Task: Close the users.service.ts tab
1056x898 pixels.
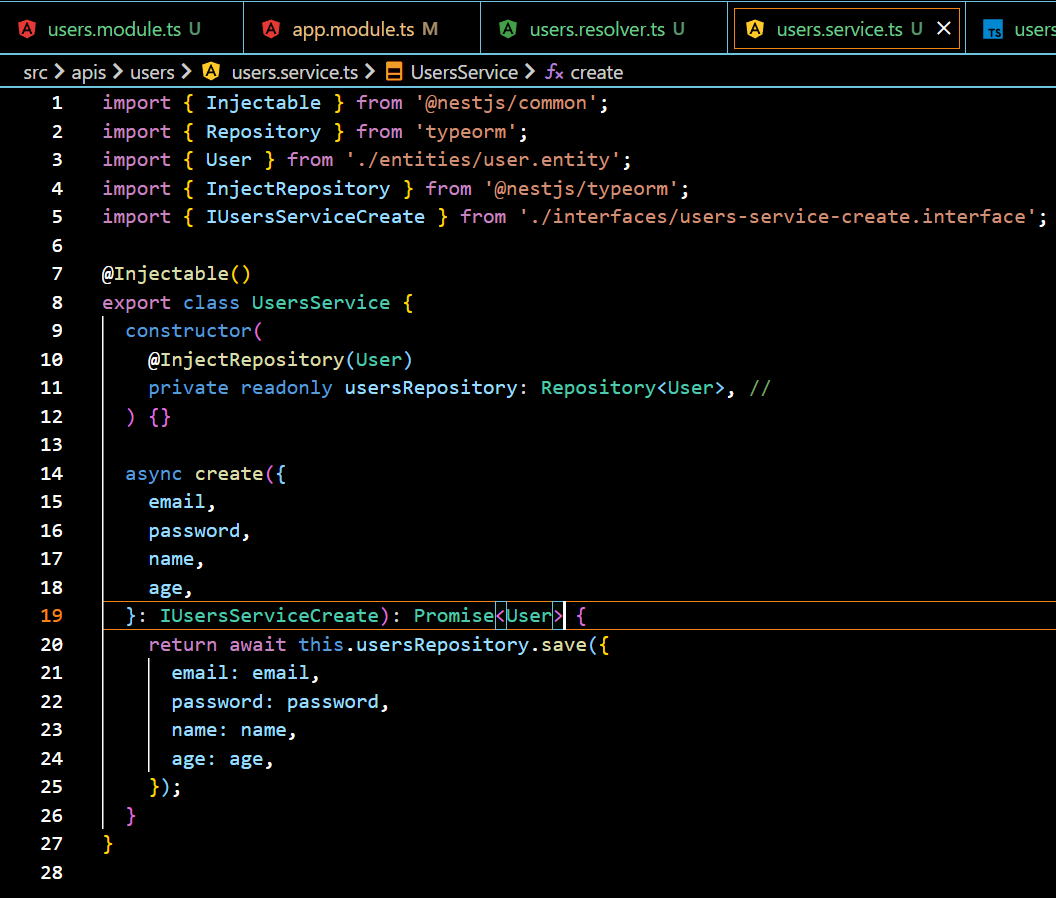Action: tap(944, 28)
